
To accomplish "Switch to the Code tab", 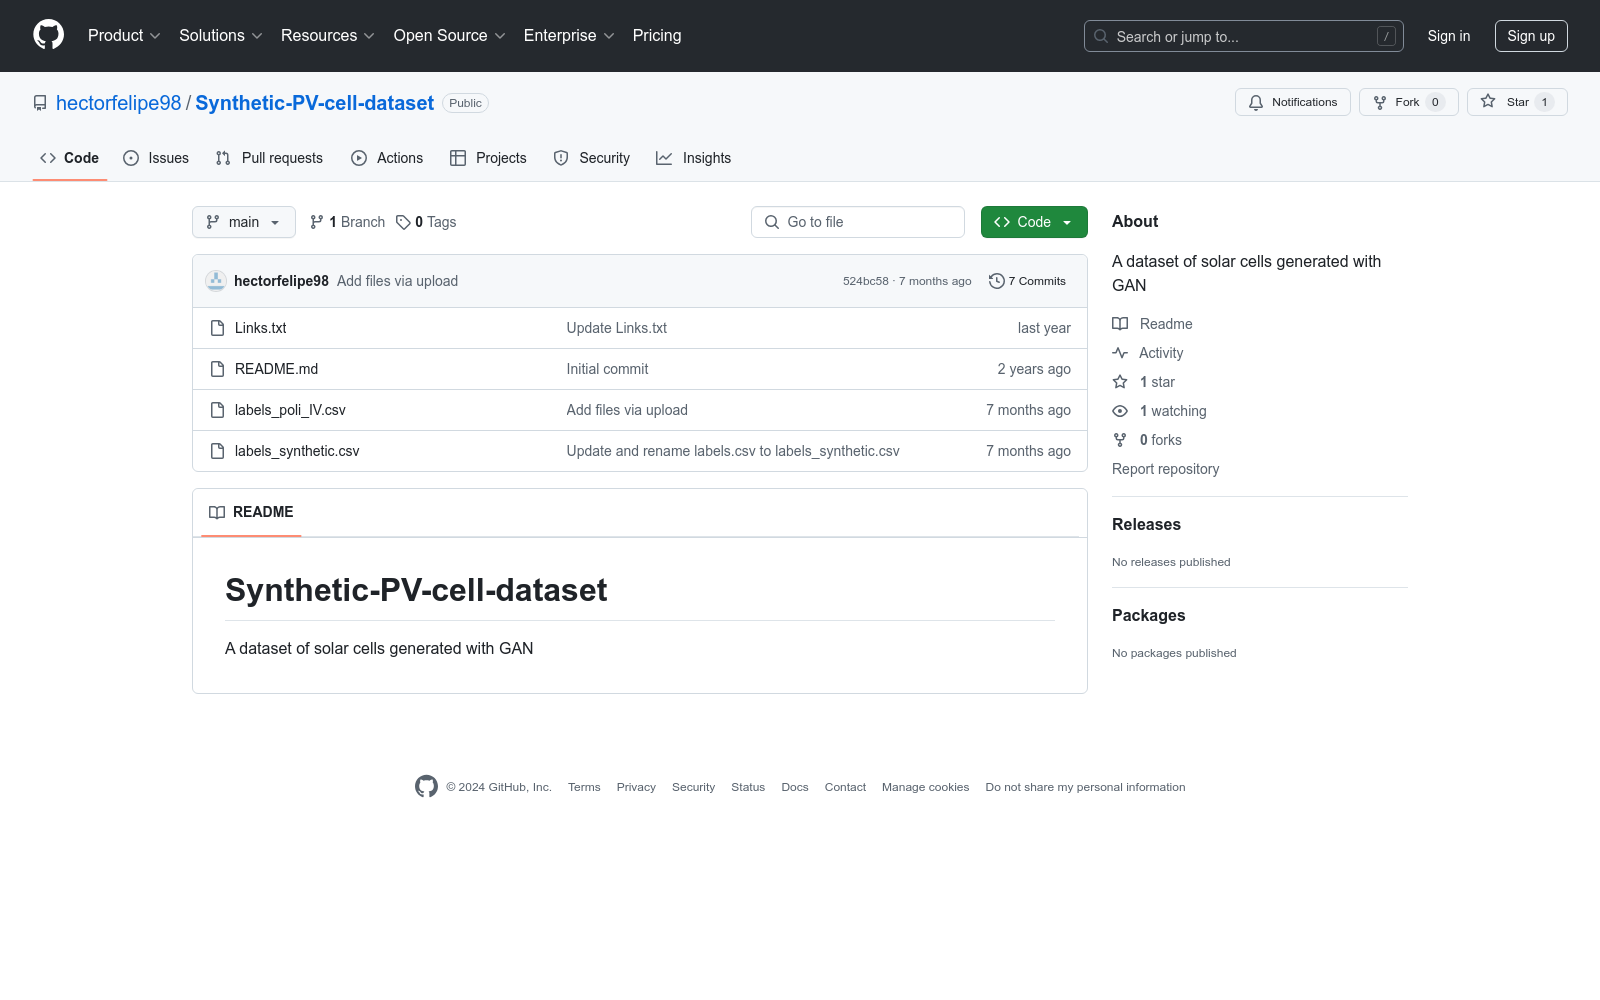I will [x=70, y=158].
